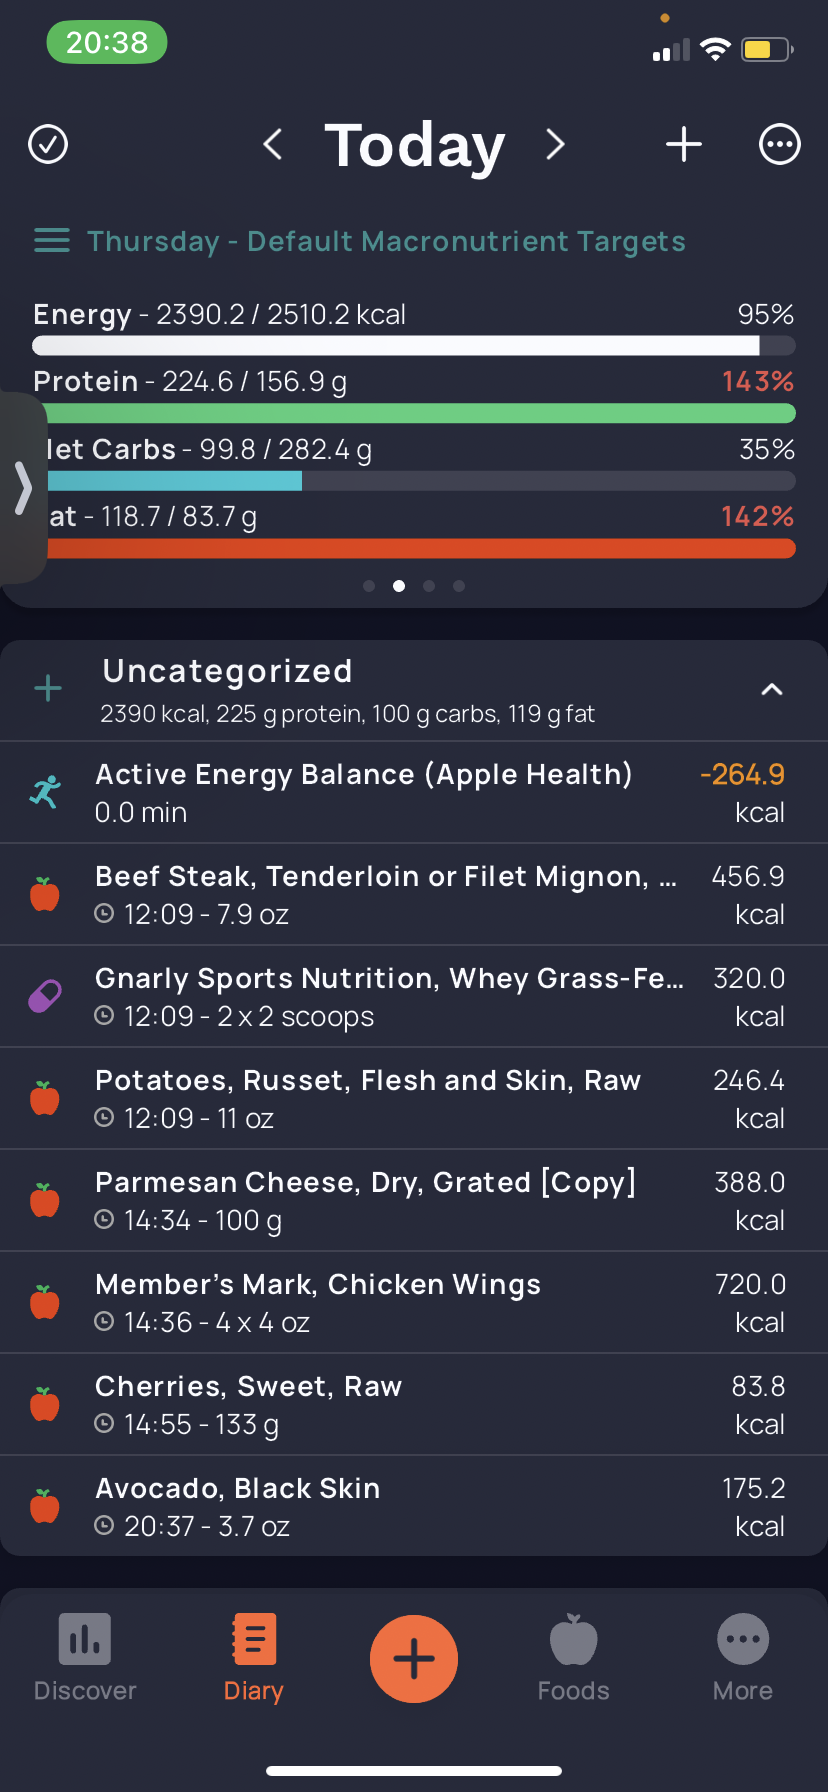Tap the plus icon in top header

684,144
